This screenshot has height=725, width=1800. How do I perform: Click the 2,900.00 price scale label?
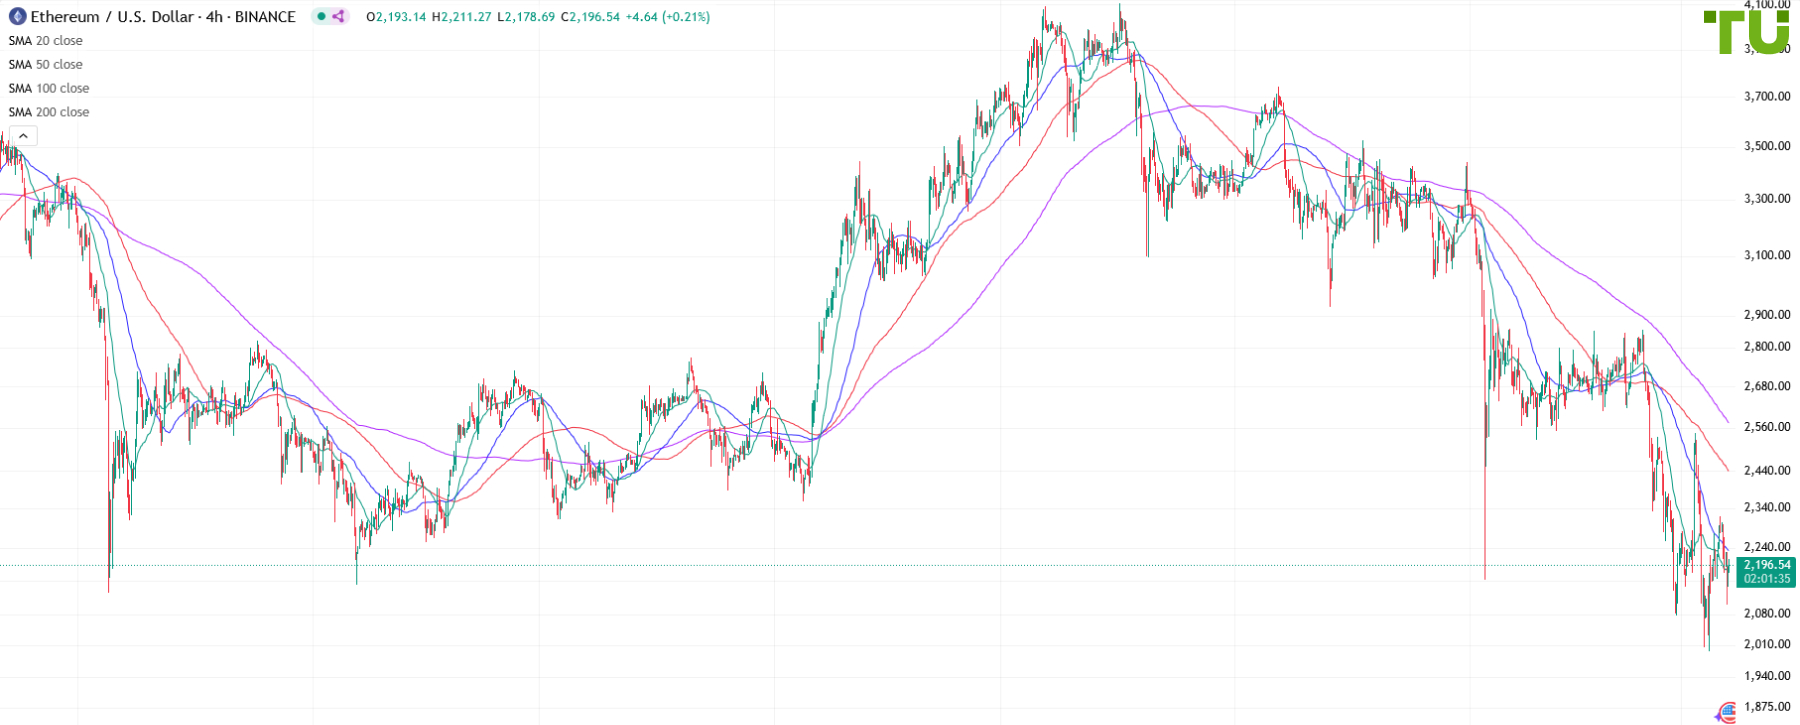pos(1767,315)
